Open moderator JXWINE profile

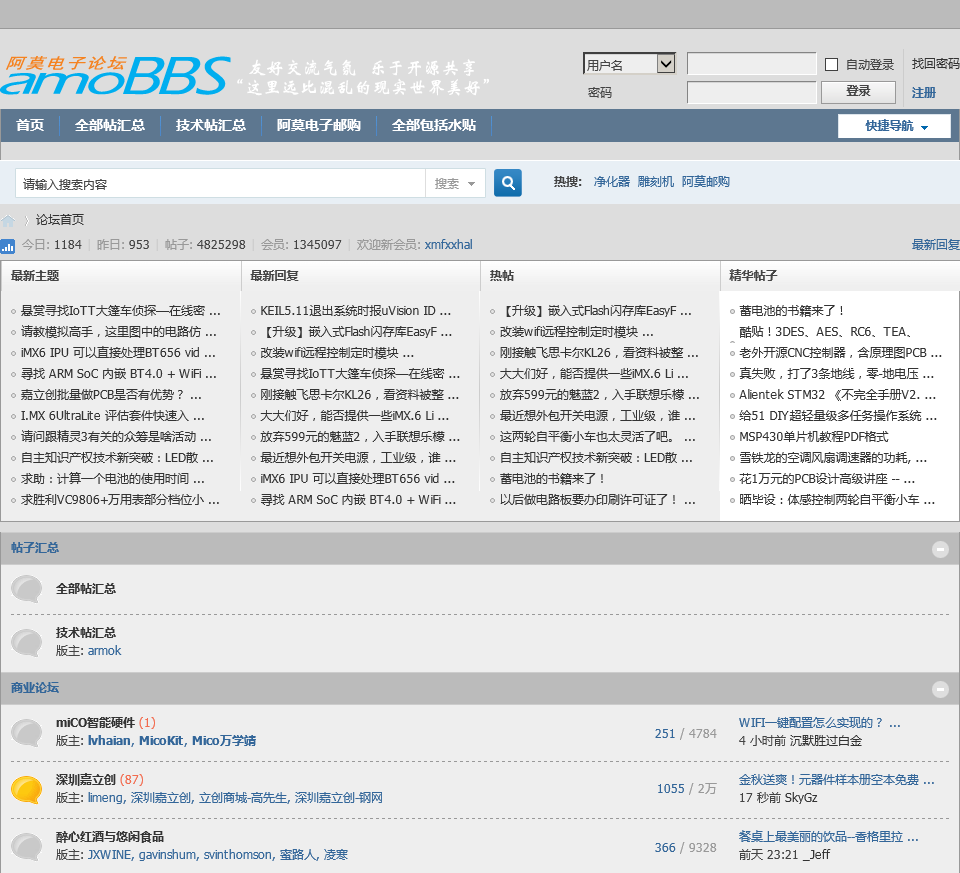pos(109,854)
